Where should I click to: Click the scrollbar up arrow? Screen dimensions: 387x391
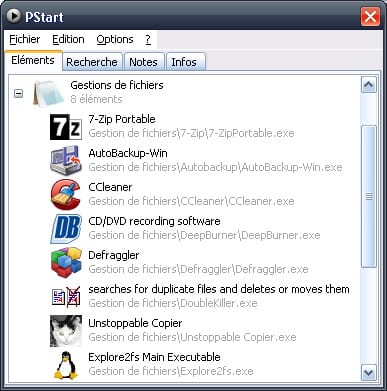coord(369,85)
